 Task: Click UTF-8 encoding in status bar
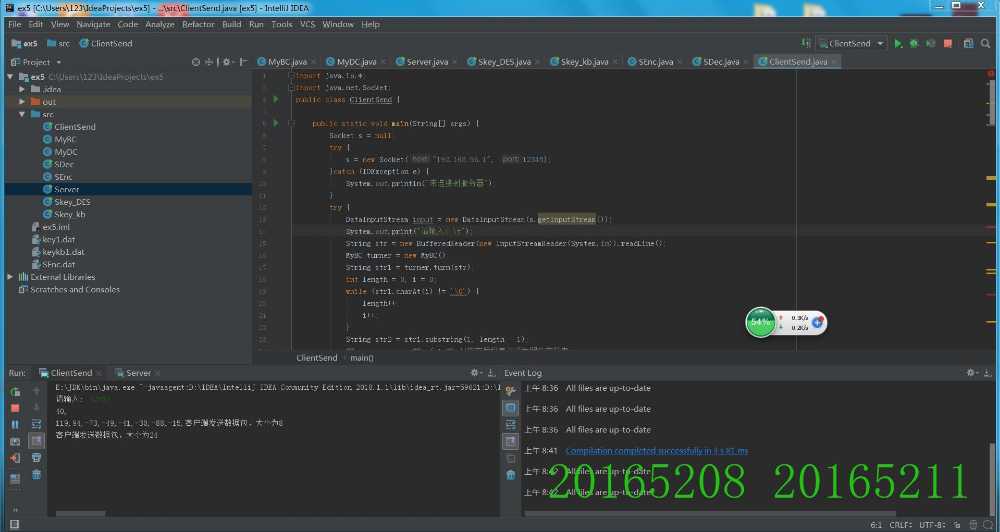click(x=932, y=524)
